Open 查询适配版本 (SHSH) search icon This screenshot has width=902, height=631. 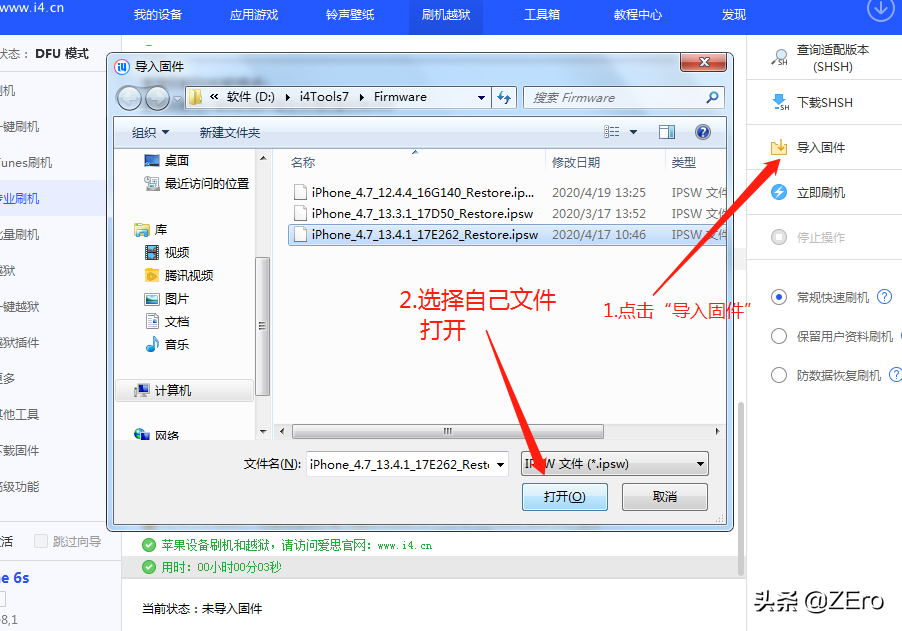[779, 58]
